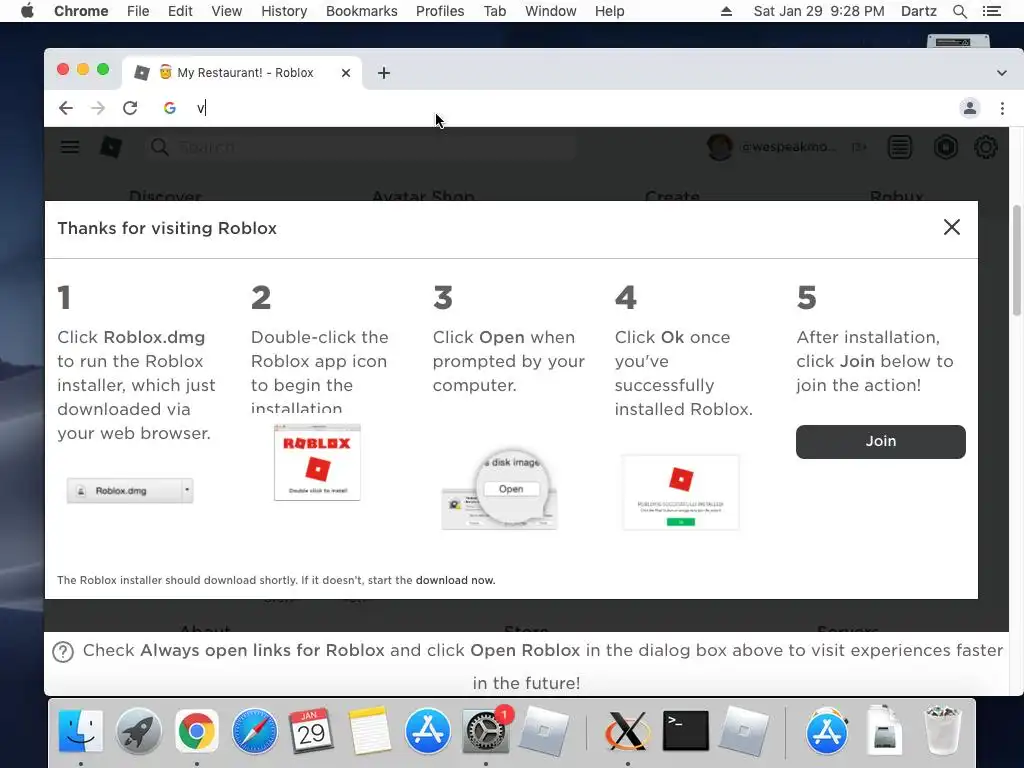The height and width of the screenshot is (768, 1024).
Task: Expand the tab search chevron
Action: [1002, 73]
